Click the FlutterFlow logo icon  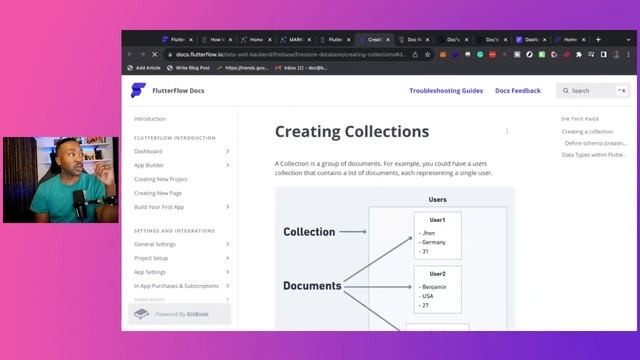138,90
